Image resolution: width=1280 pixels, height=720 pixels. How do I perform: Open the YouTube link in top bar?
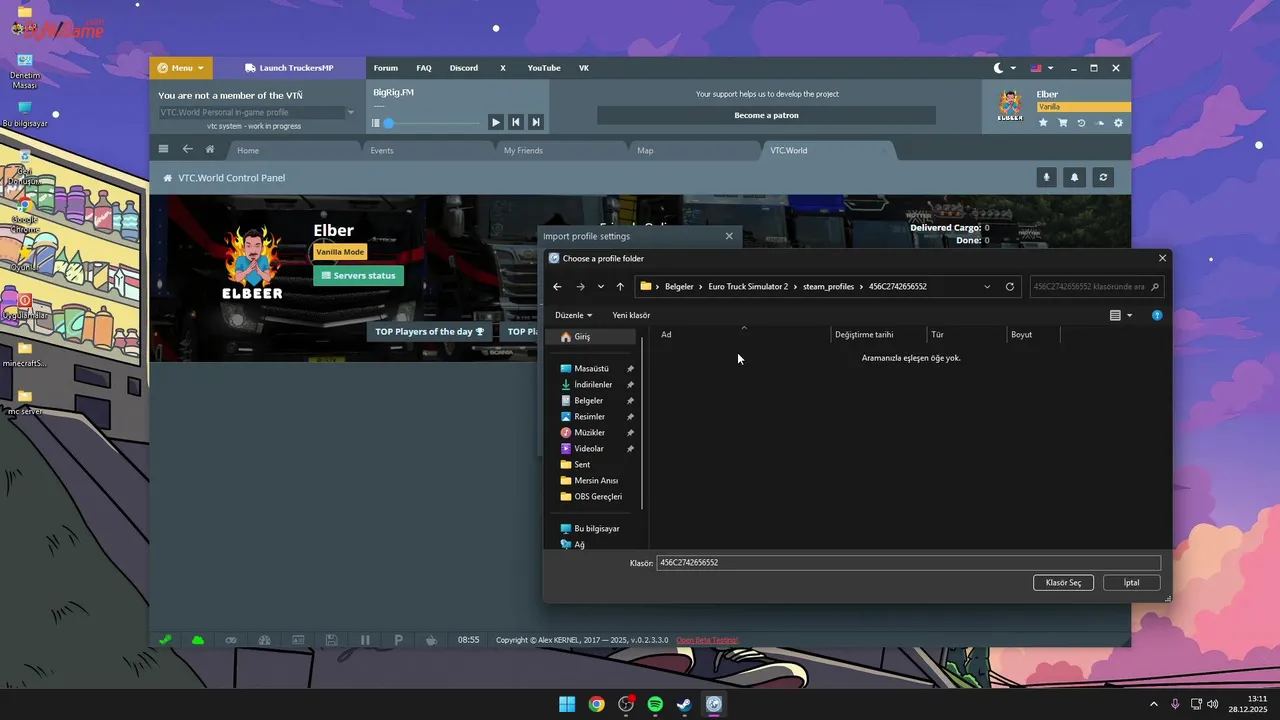click(x=544, y=68)
